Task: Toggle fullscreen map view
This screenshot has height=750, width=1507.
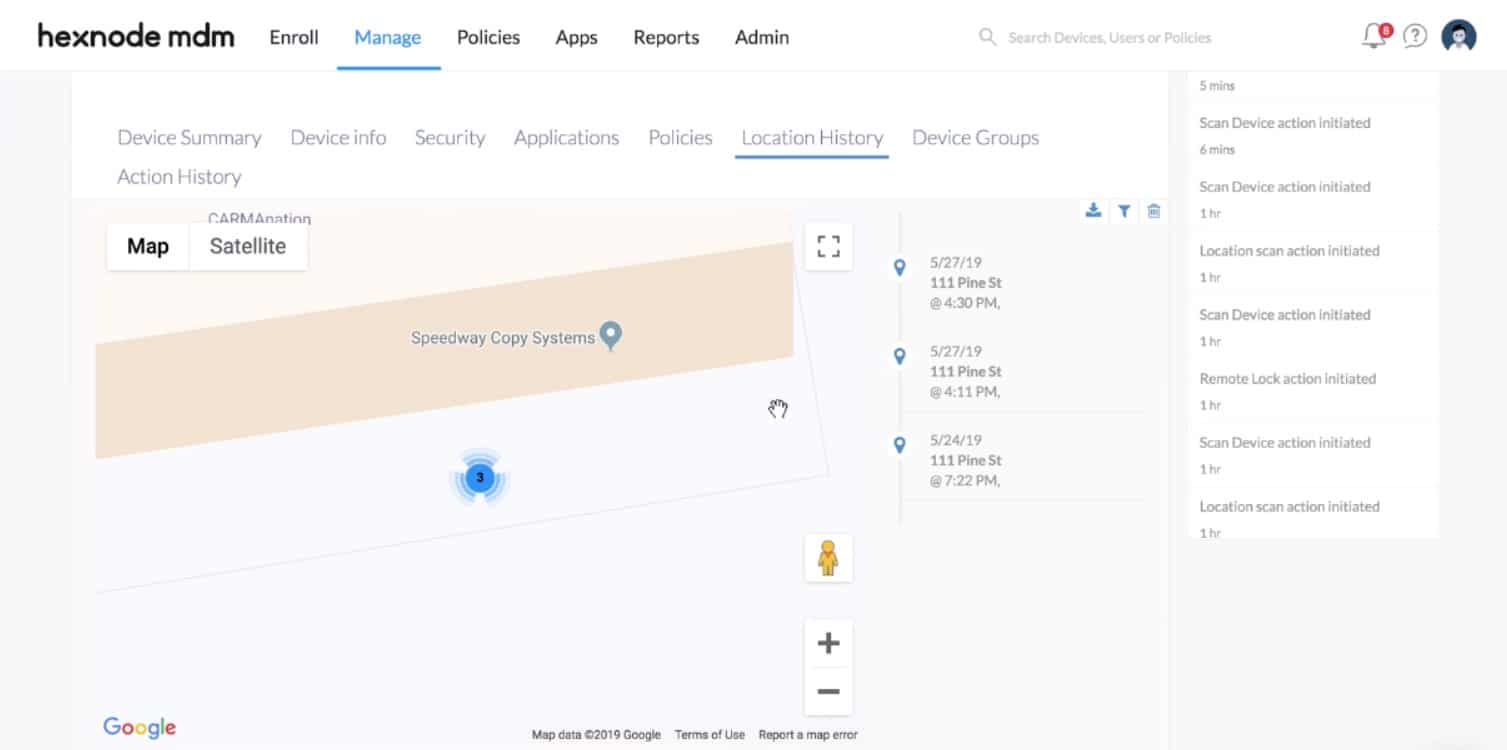Action: (x=828, y=246)
